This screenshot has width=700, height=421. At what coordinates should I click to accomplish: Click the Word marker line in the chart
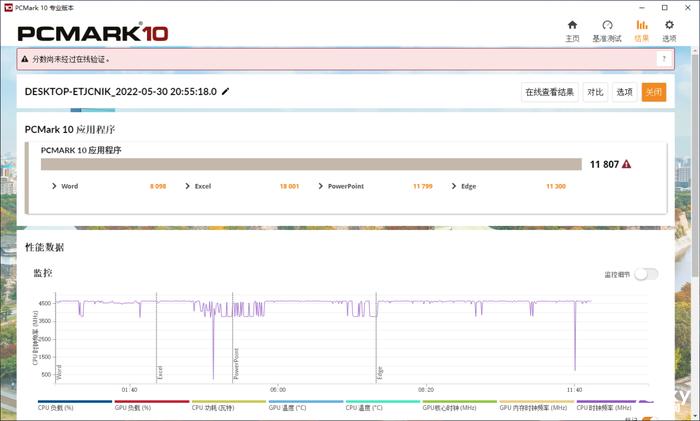coord(56,338)
